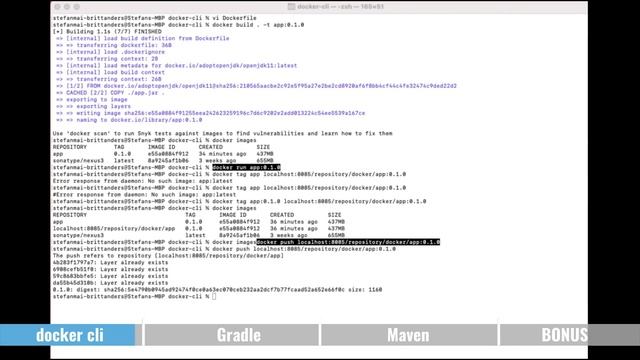Click the 'Use docker scan' Snyk hint line
This screenshot has height=360, width=640.
pyautogui.click(x=222, y=133)
